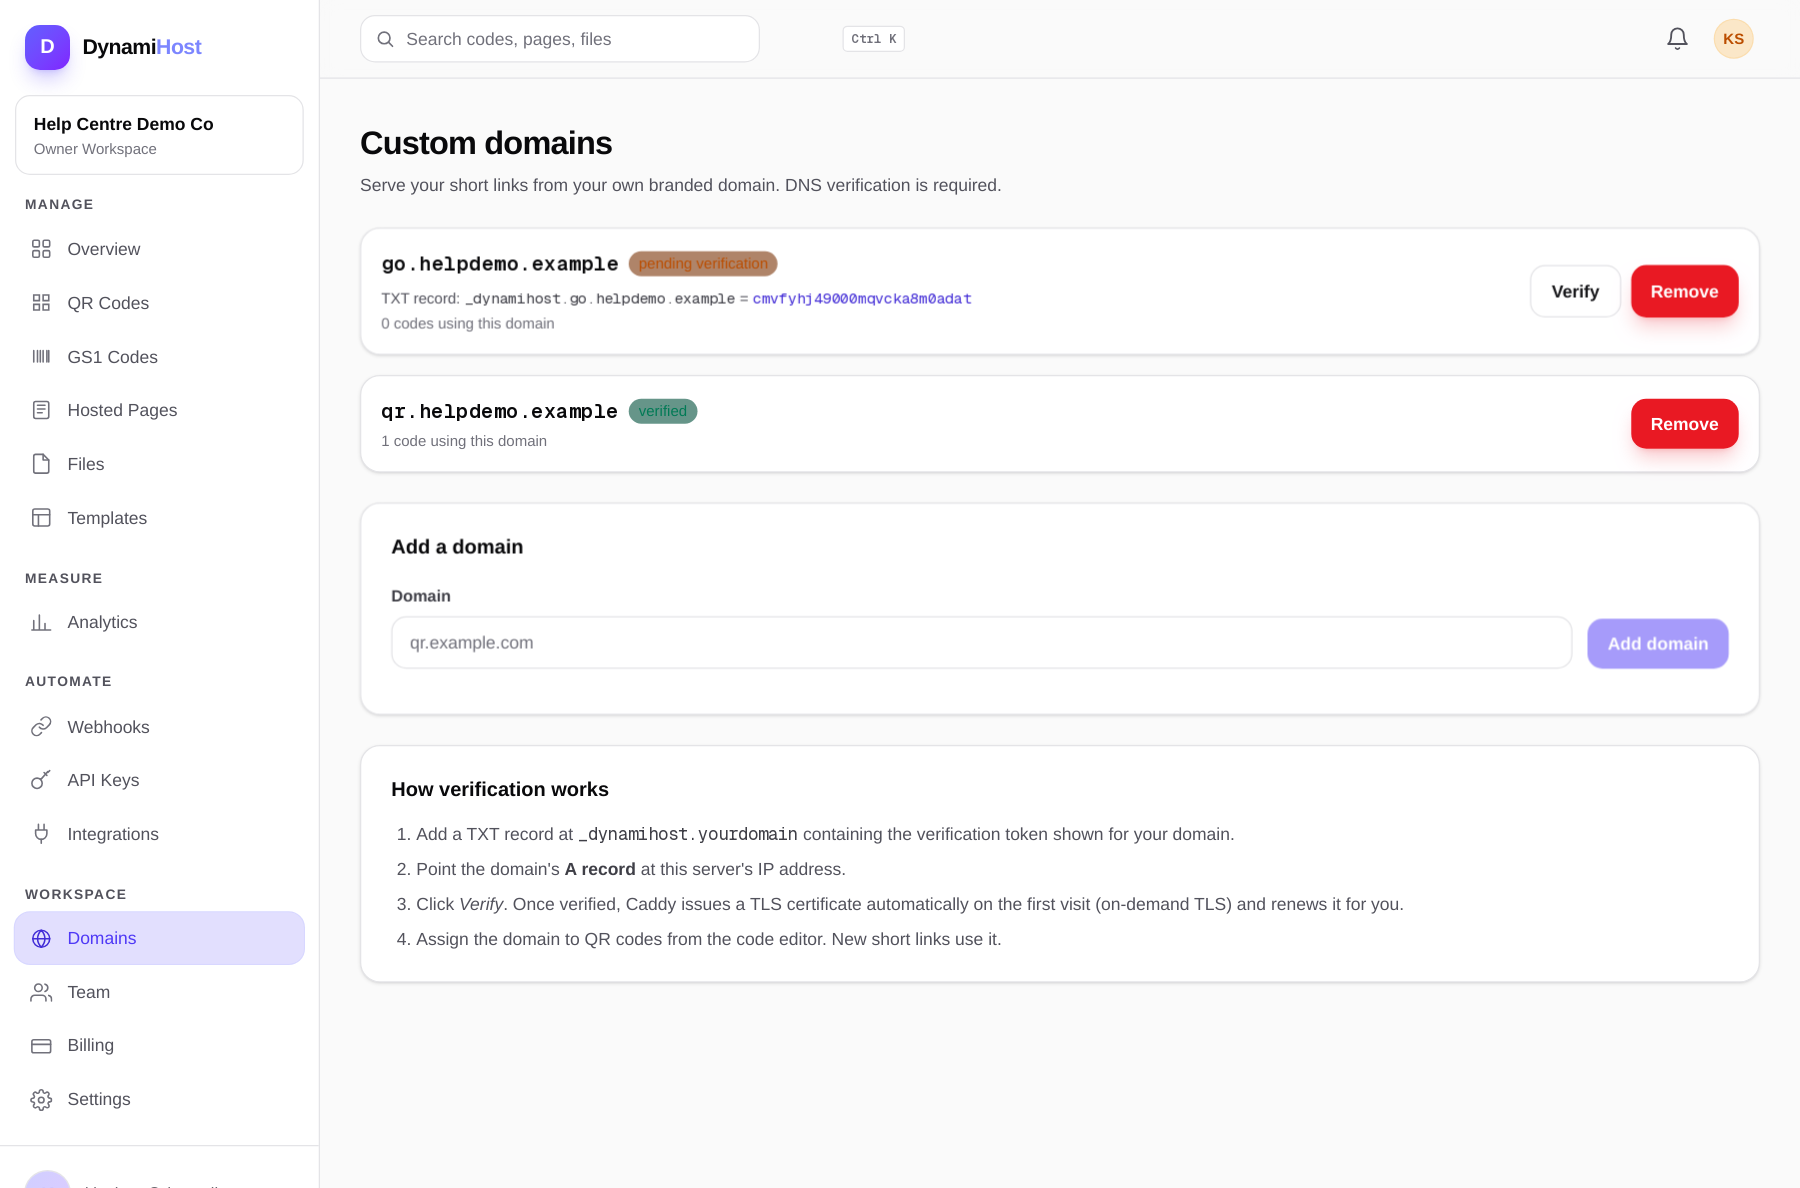The height and width of the screenshot is (1188, 1800).
Task: Open the KS user avatar menu
Action: 1733,39
